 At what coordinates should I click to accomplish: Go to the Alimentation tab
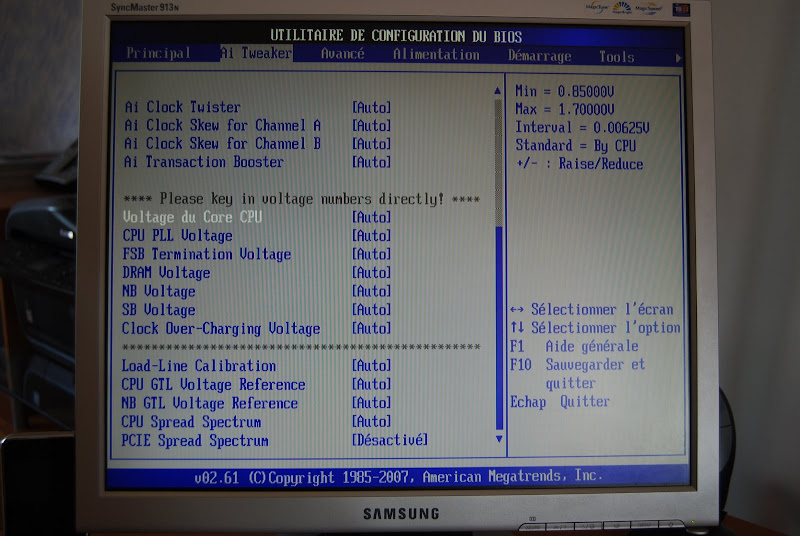436,55
